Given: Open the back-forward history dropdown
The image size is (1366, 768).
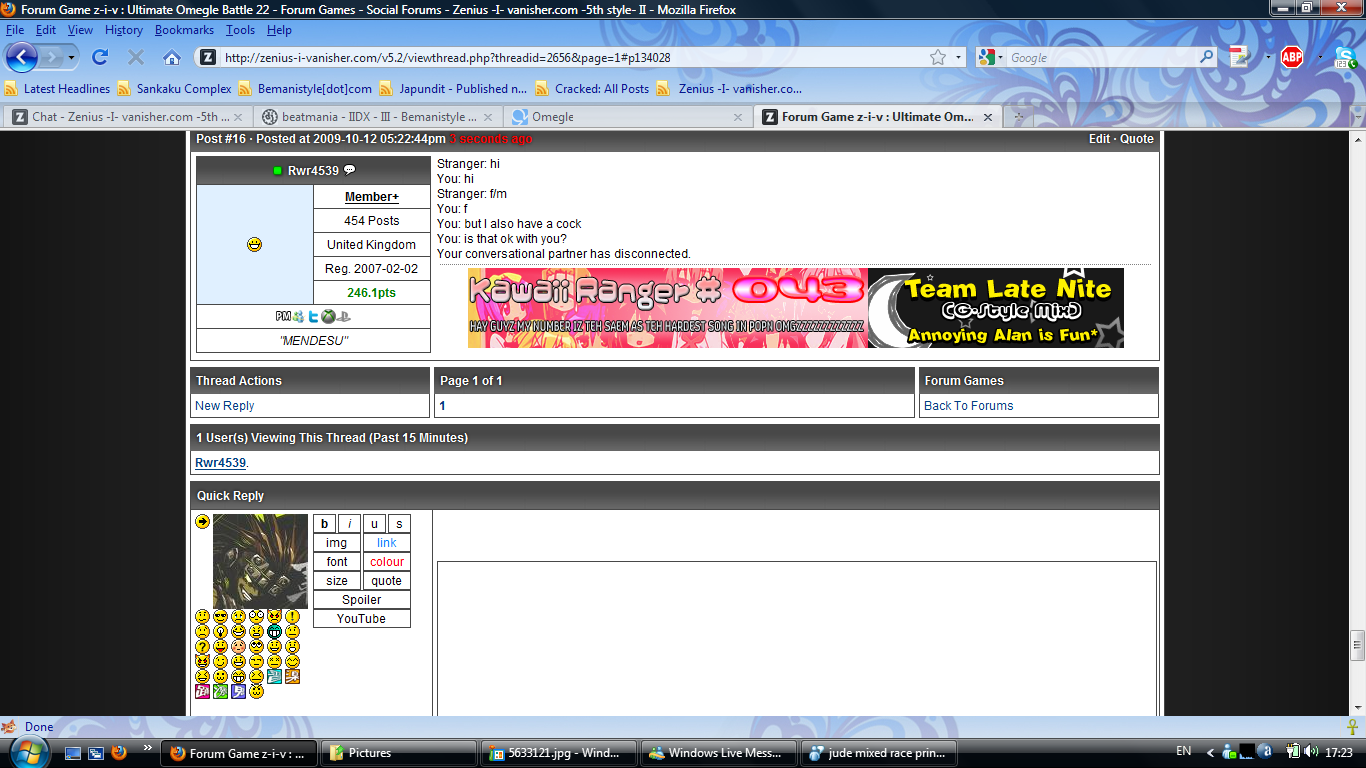Looking at the screenshot, I should (x=72, y=57).
